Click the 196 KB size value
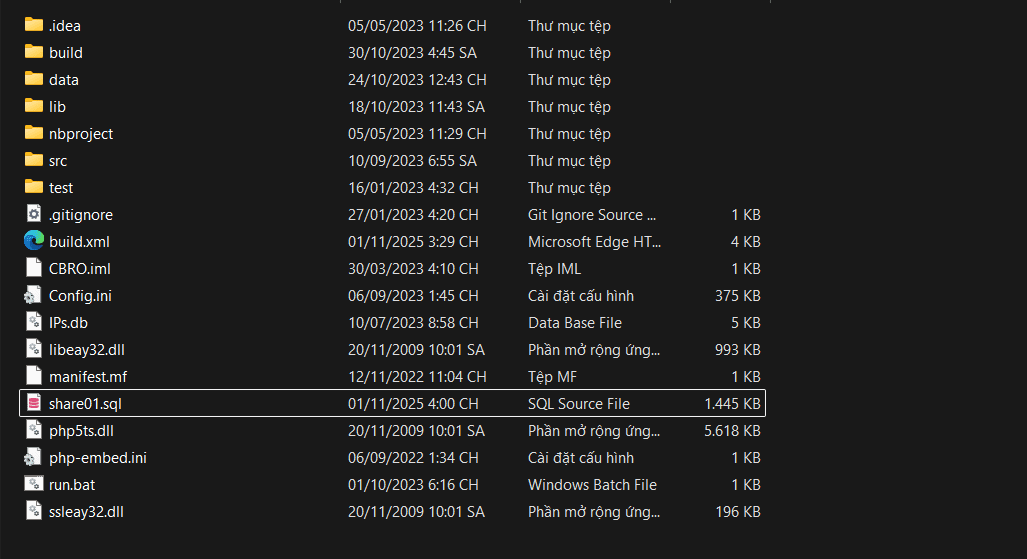This screenshot has height=559, width=1027. [738, 511]
